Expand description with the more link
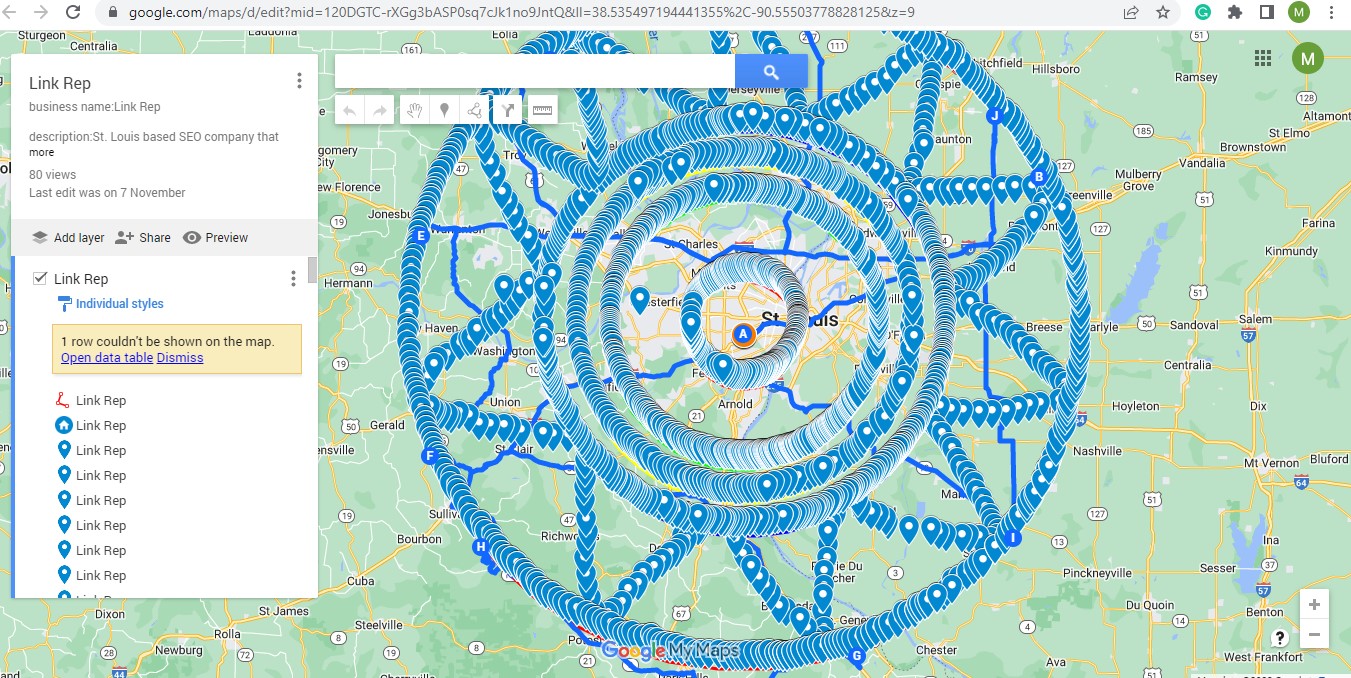Screen dimensions: 1351x678 point(41,153)
